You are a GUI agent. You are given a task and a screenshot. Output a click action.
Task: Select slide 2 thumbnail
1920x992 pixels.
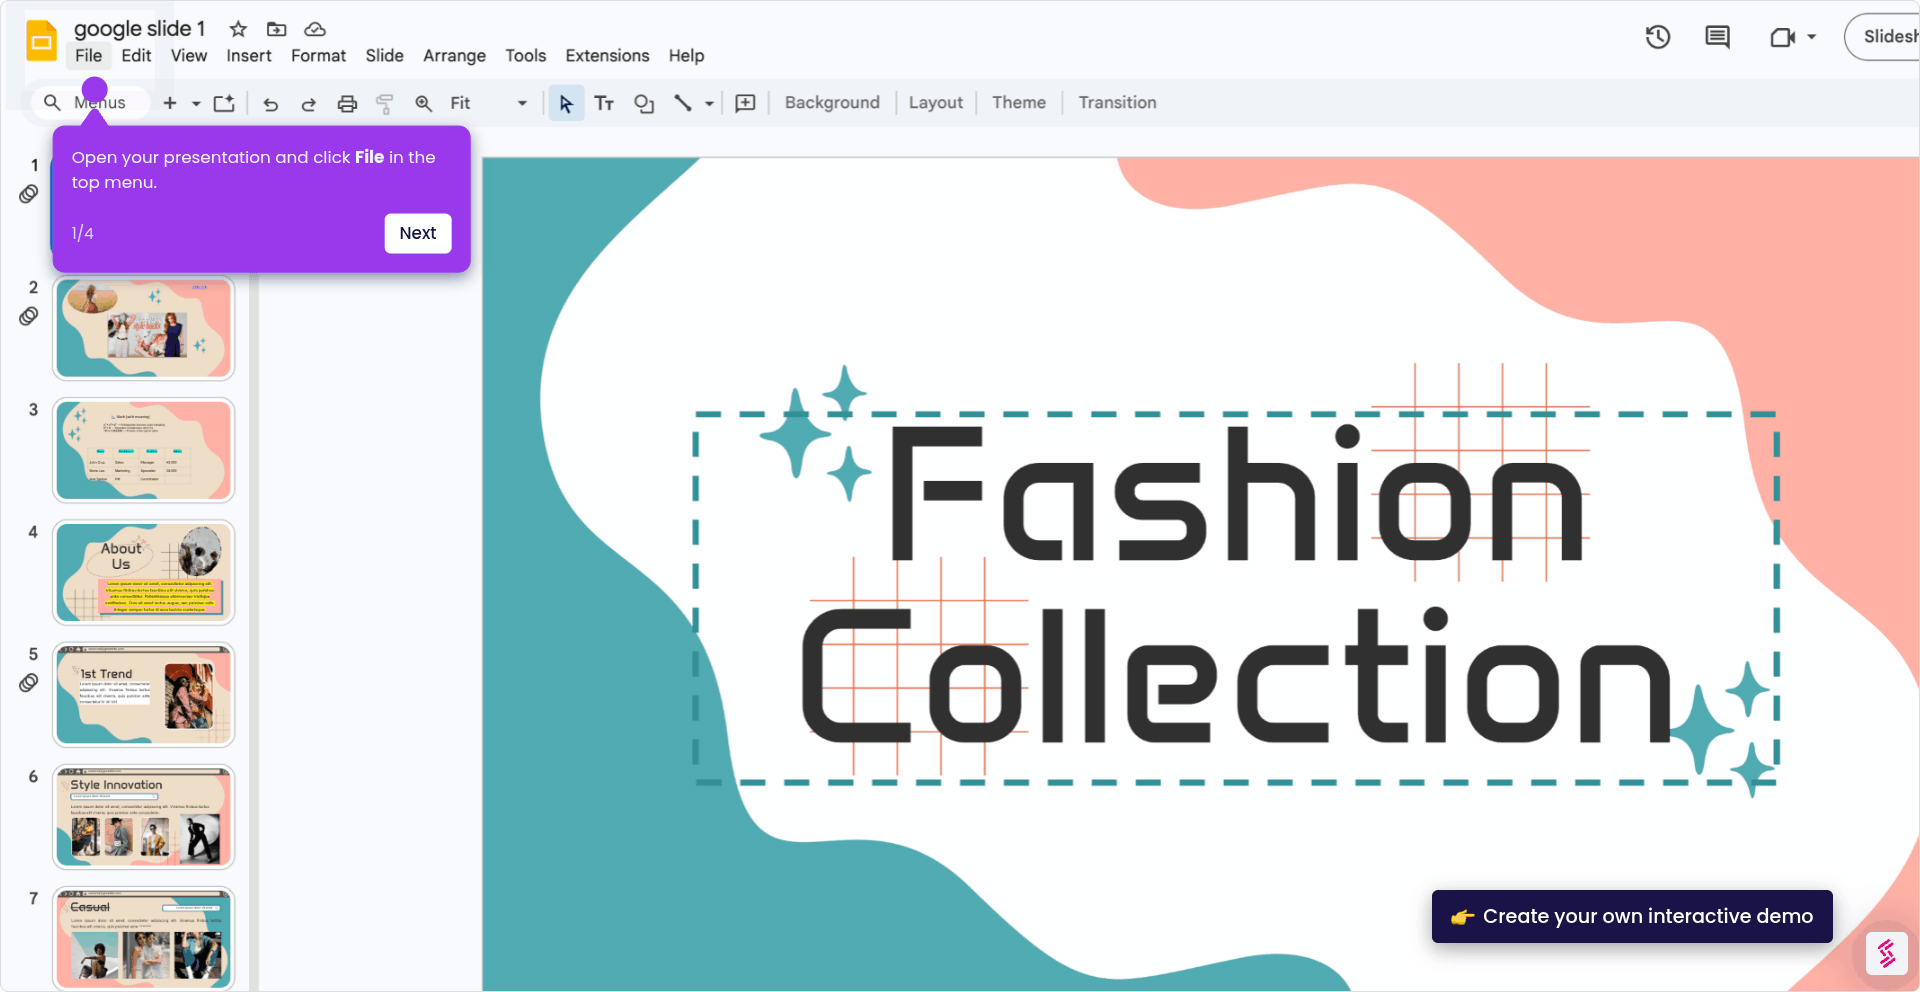click(x=144, y=328)
